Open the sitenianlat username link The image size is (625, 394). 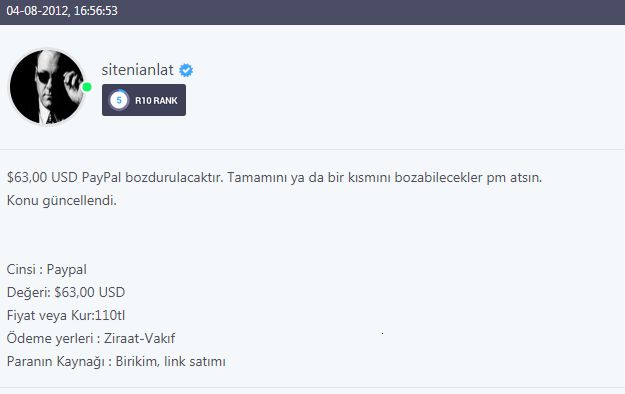click(x=138, y=70)
